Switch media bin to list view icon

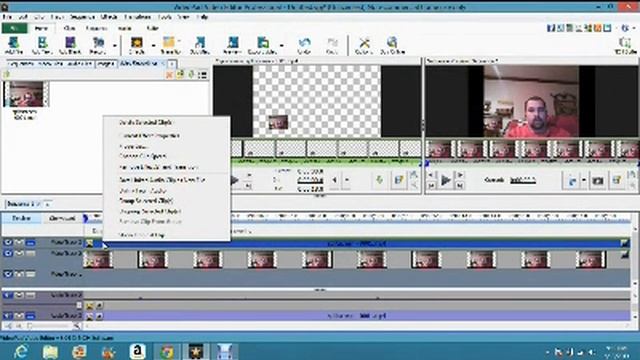(x=202, y=75)
